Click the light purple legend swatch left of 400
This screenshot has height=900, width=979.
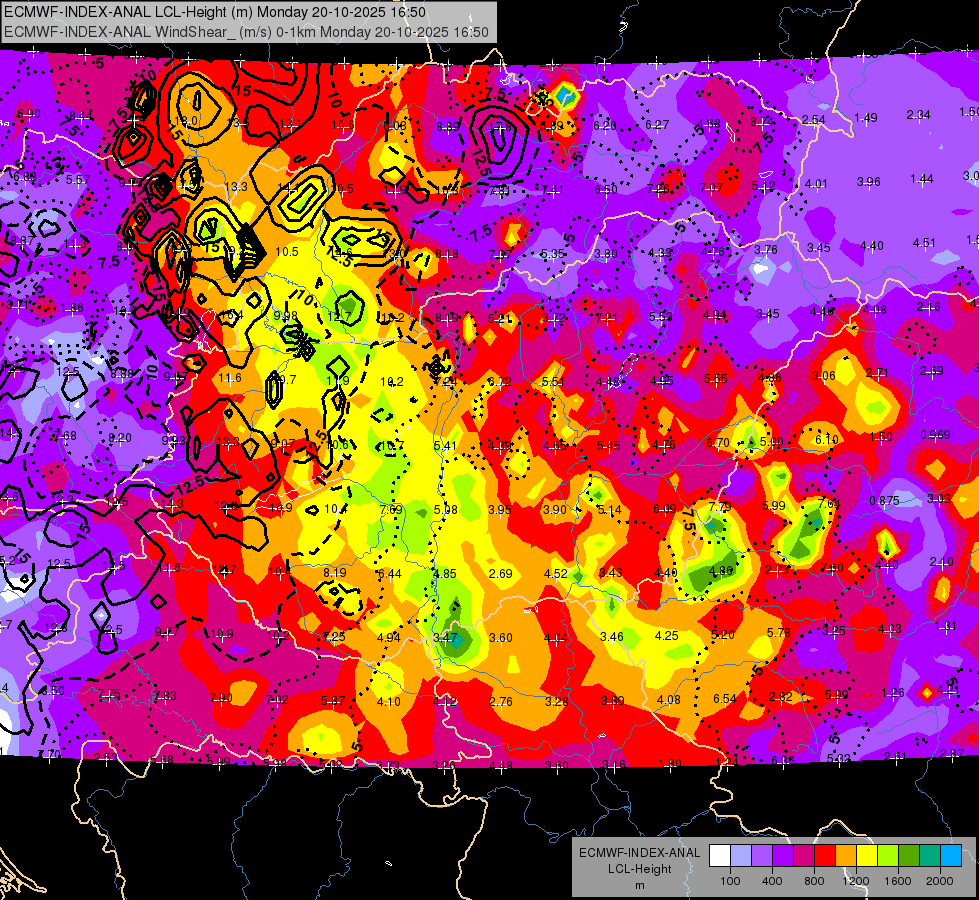(x=762, y=856)
